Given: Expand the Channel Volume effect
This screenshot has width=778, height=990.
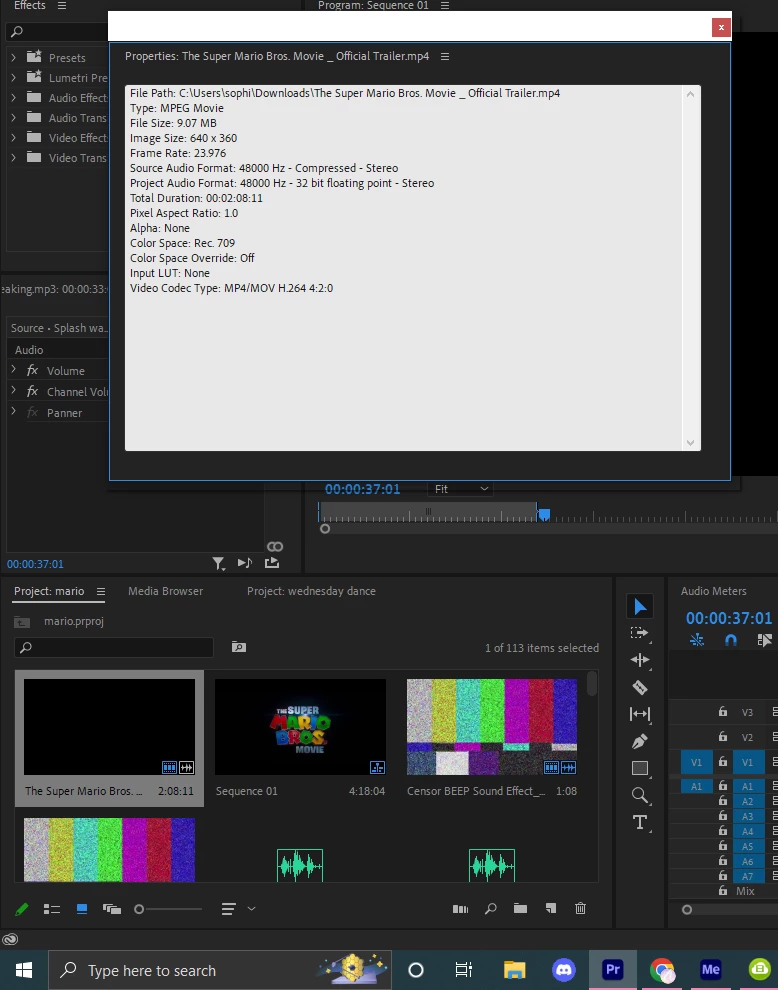Looking at the screenshot, I should 13,391.
